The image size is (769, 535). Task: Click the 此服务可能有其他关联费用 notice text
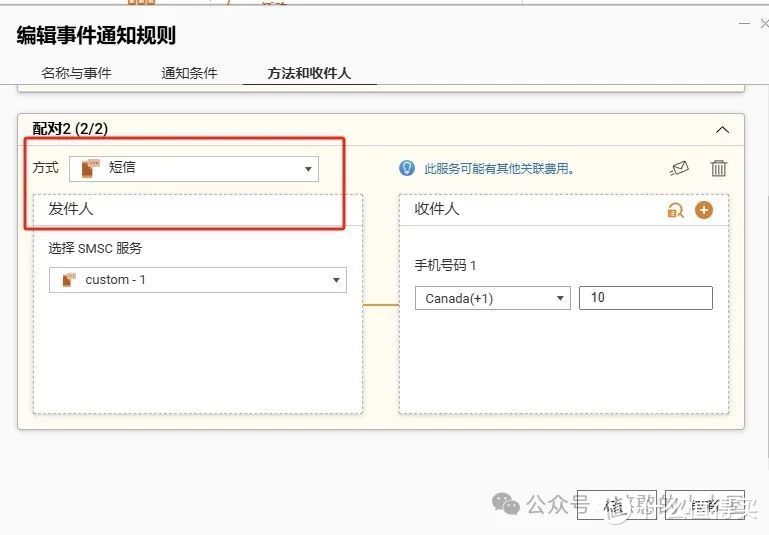click(x=499, y=169)
